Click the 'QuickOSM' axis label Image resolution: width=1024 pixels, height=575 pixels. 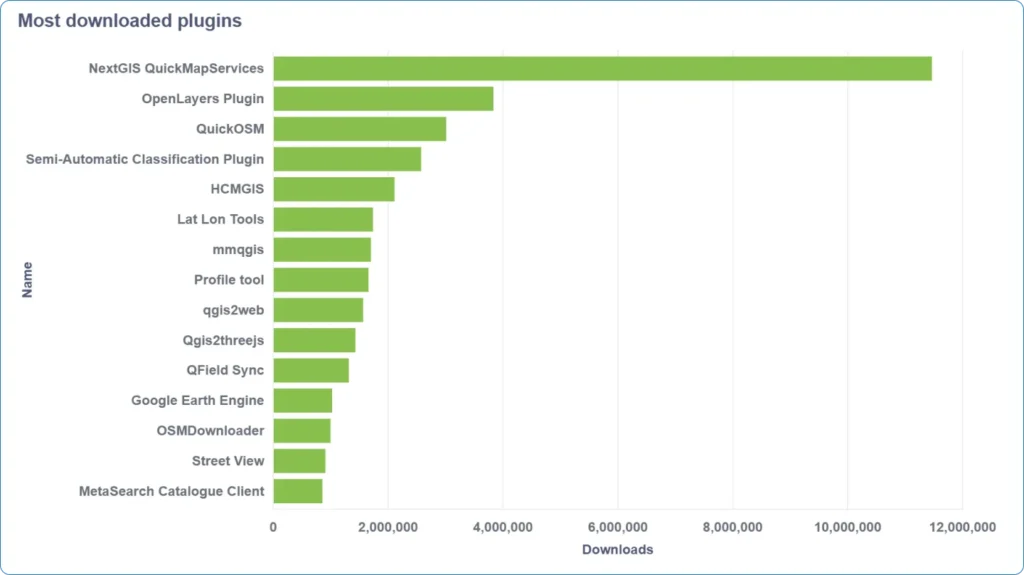(x=231, y=129)
